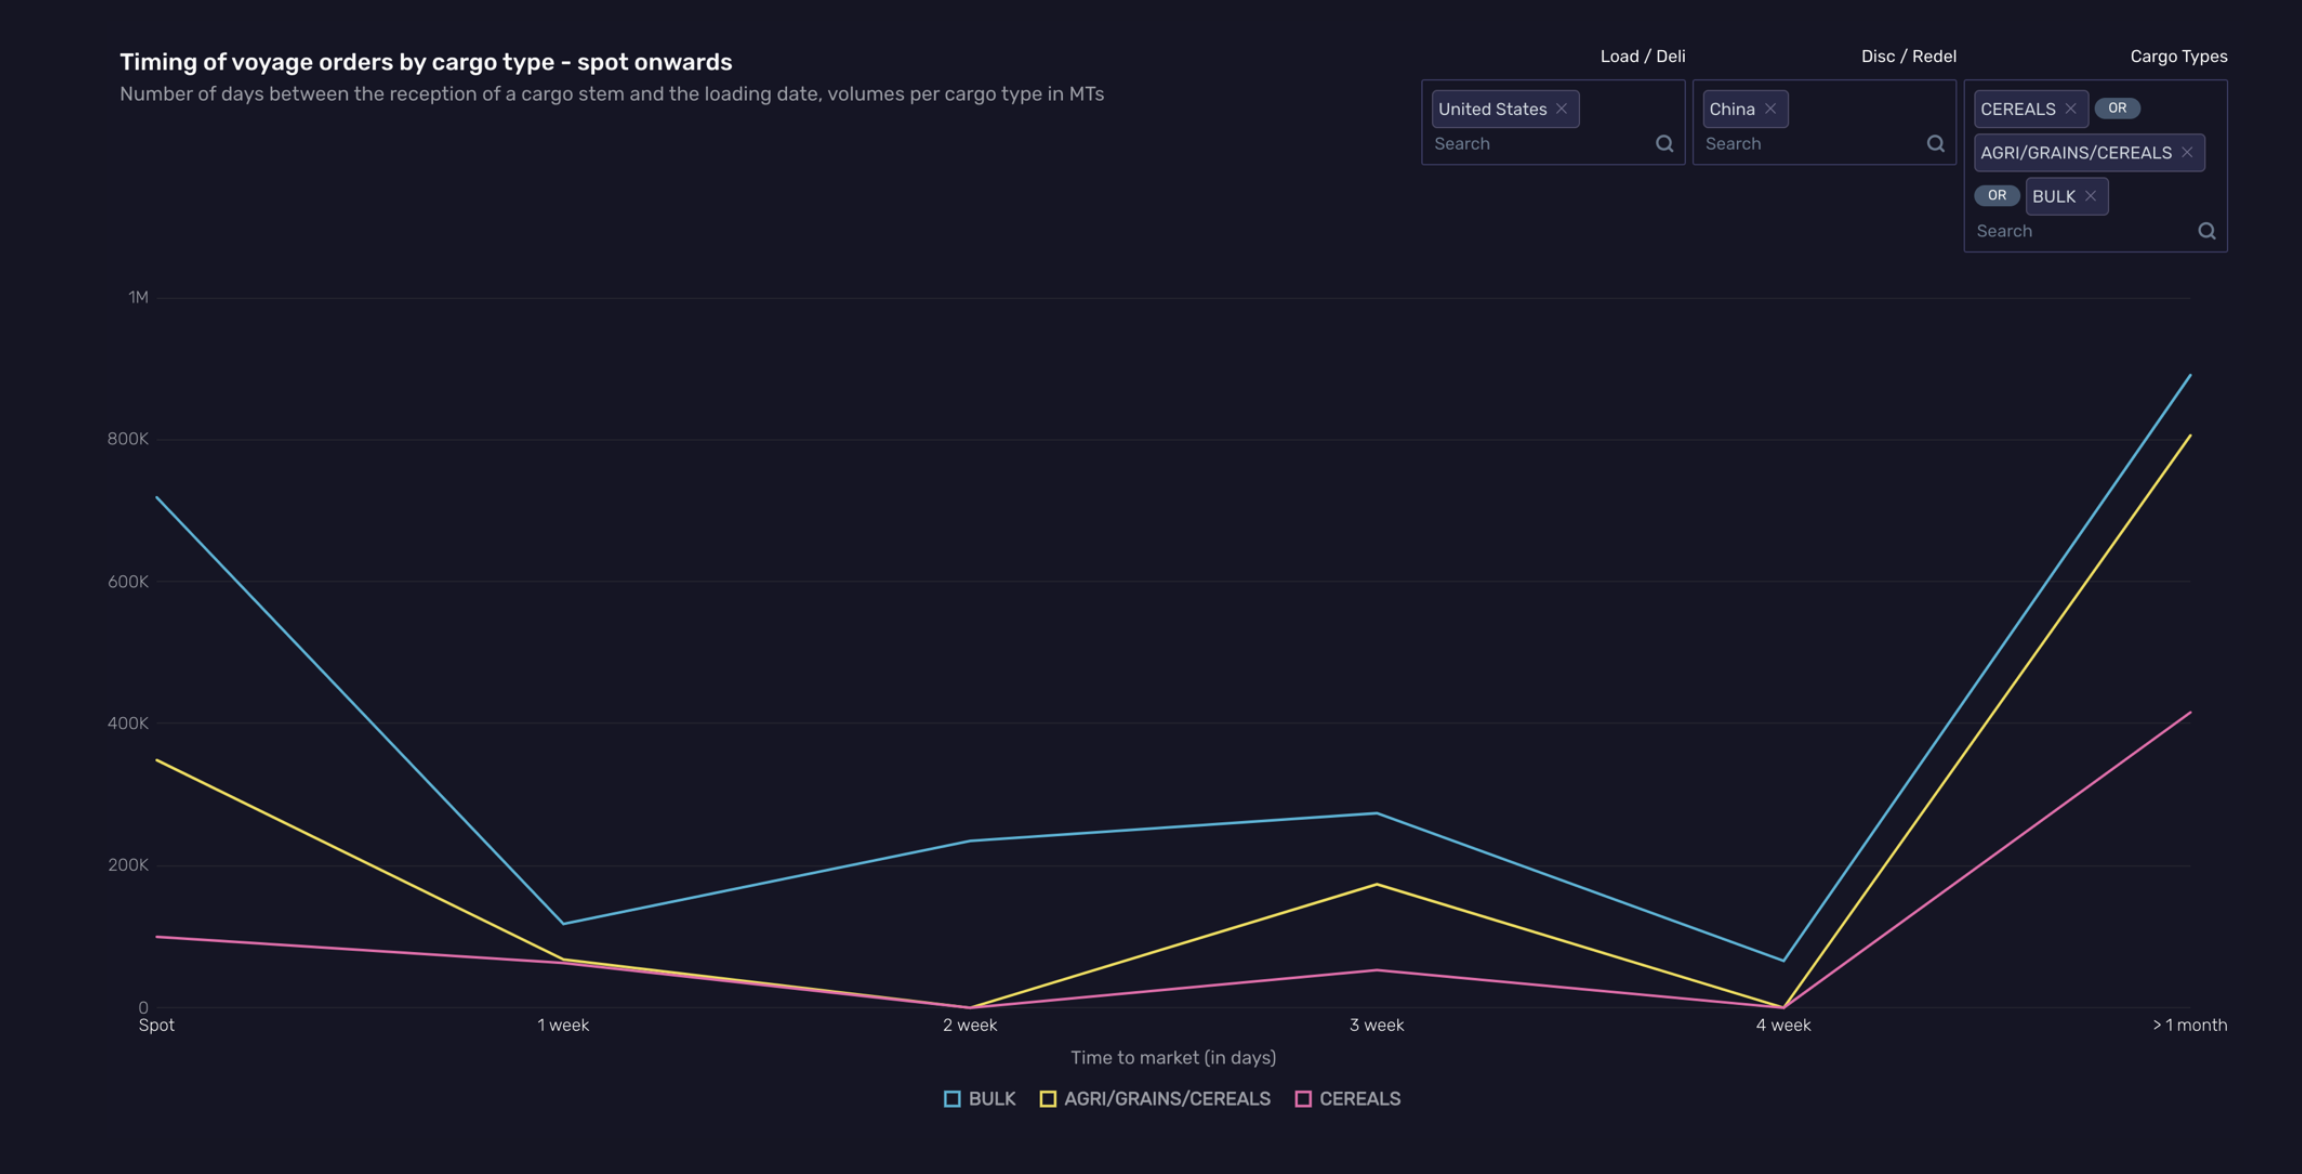The width and height of the screenshot is (2302, 1174).
Task: Toggle AGRI/GRAINS/CEREALS series in legend
Action: click(1166, 1099)
